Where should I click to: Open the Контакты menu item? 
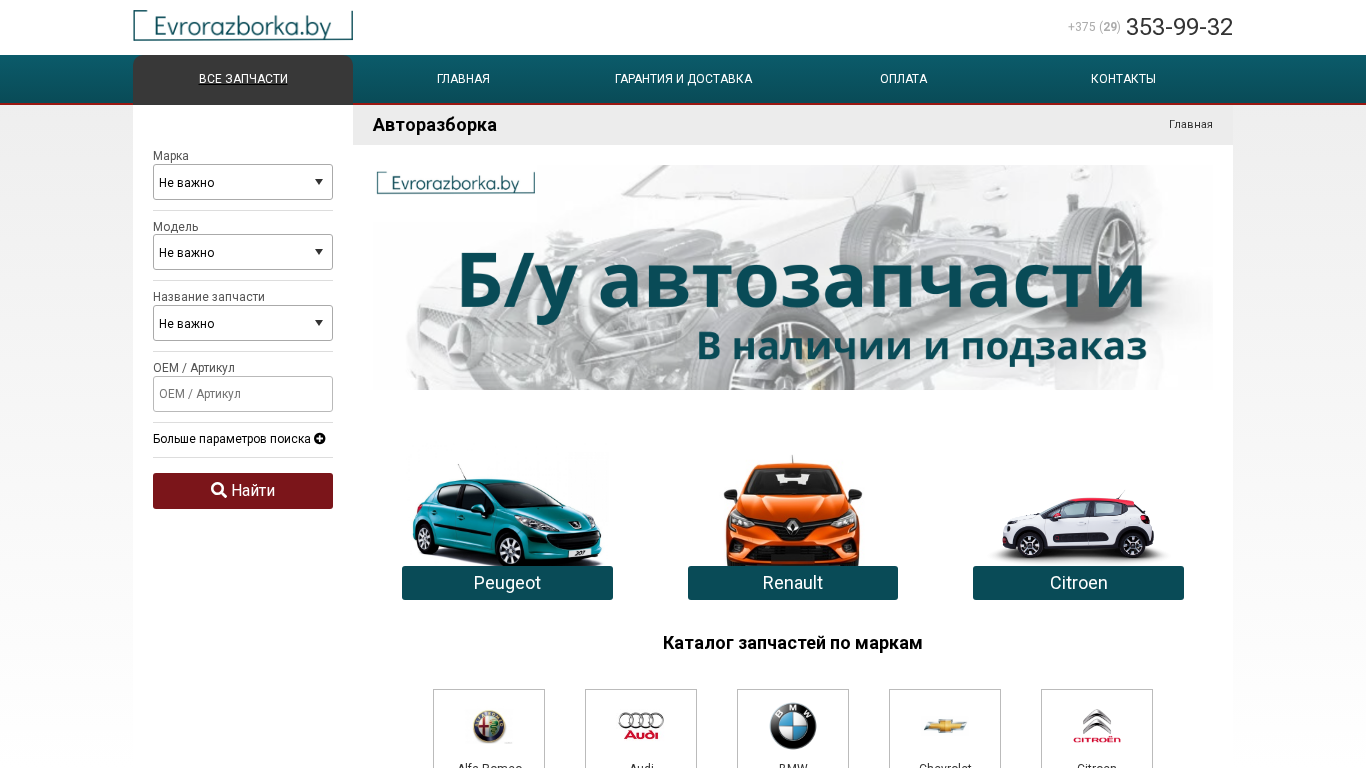click(x=1123, y=79)
